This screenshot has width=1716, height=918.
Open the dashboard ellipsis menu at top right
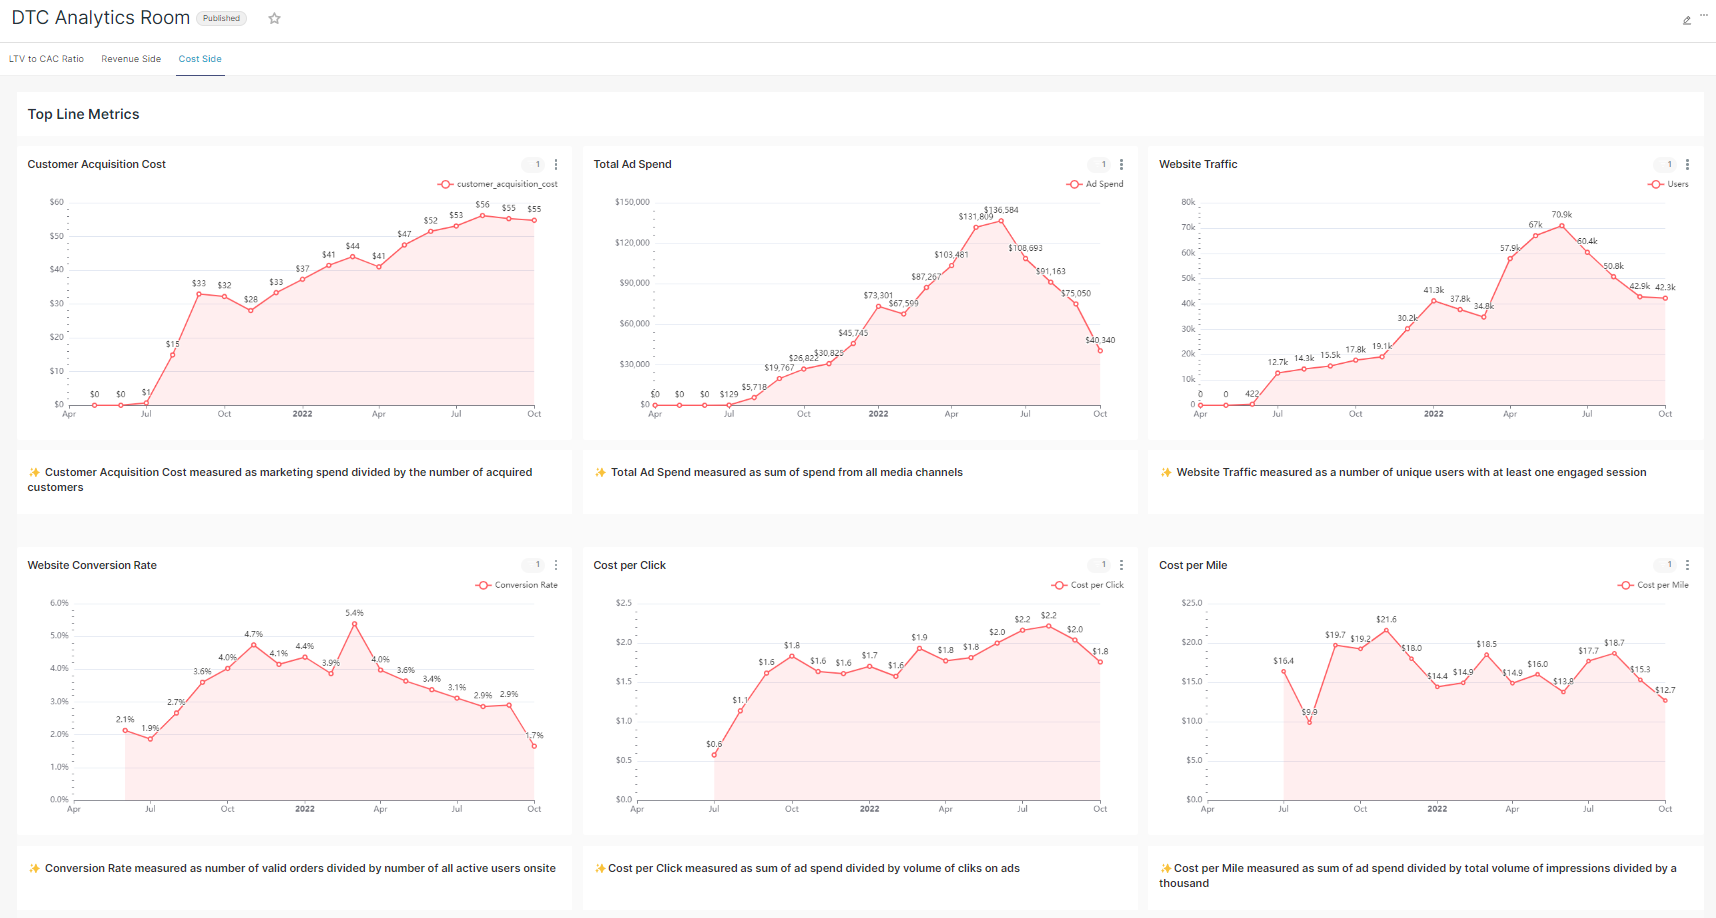(x=1704, y=14)
